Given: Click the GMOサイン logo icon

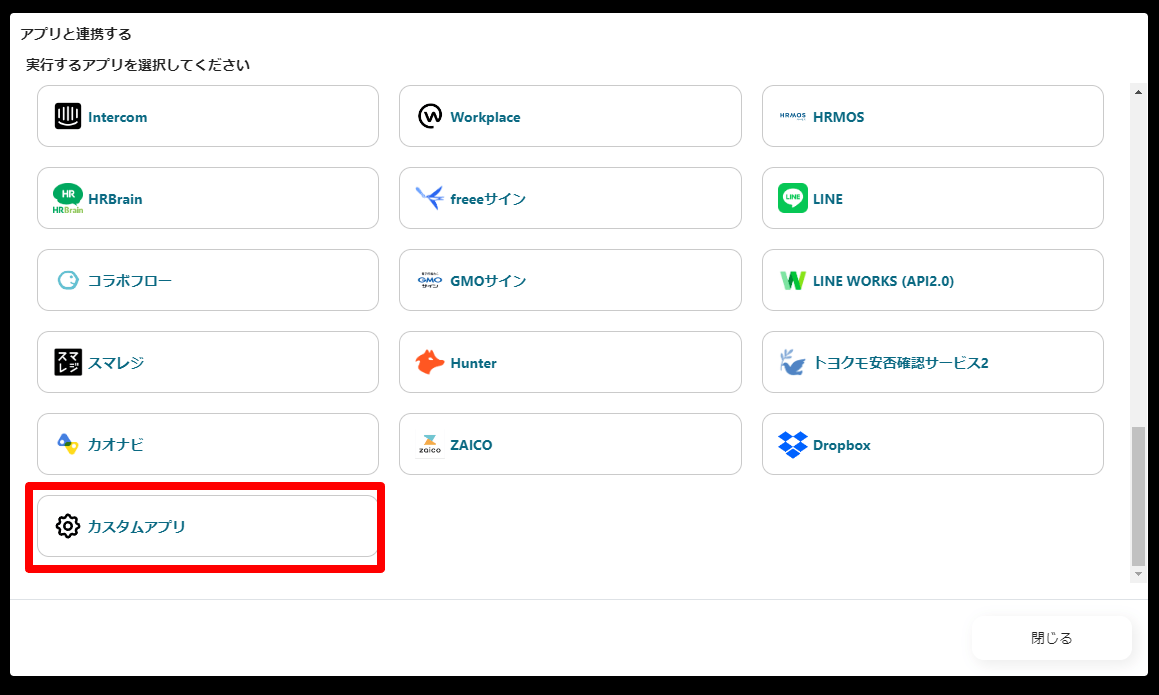Looking at the screenshot, I should (429, 280).
